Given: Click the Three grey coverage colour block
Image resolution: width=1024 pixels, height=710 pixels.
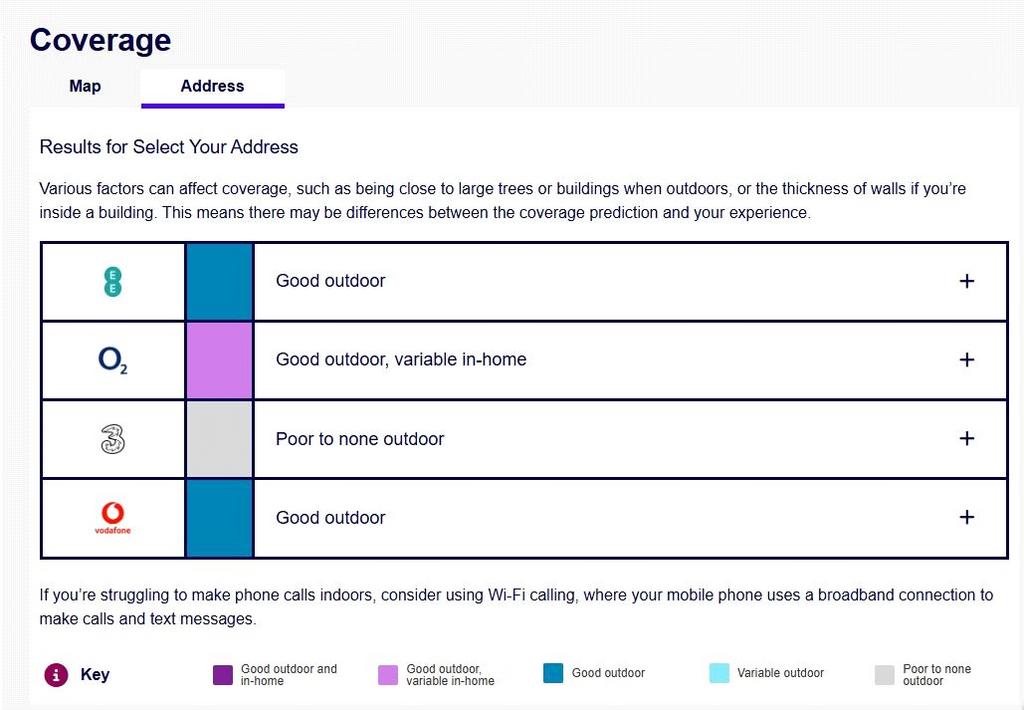Looking at the screenshot, I should [x=219, y=439].
